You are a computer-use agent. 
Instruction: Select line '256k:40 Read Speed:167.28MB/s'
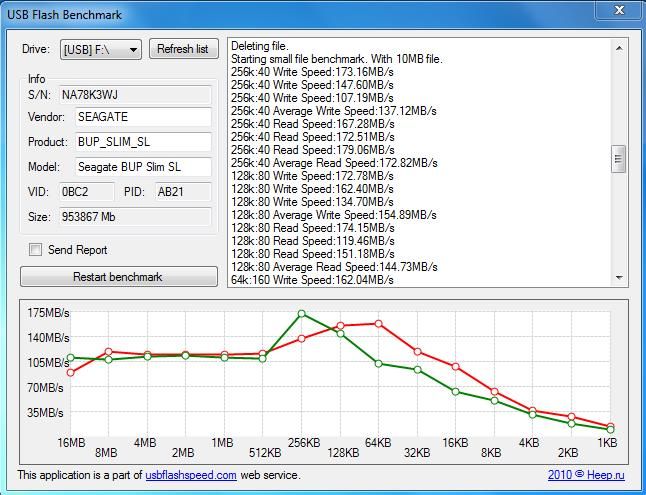312,124
